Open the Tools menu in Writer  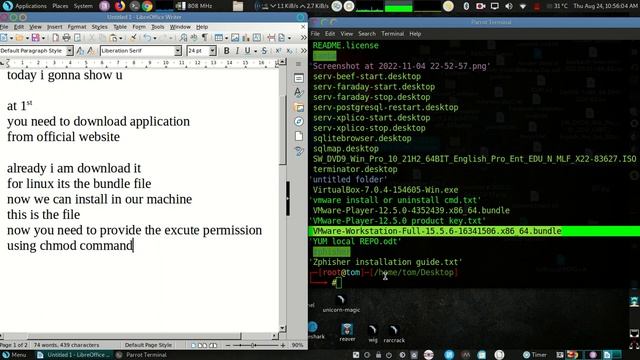pos(158,27)
